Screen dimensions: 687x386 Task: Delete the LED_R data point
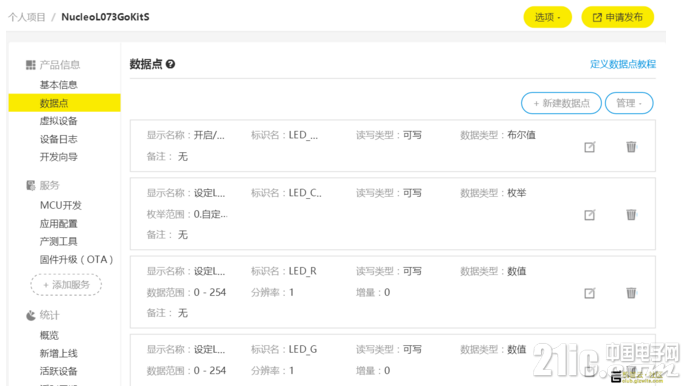coord(631,292)
